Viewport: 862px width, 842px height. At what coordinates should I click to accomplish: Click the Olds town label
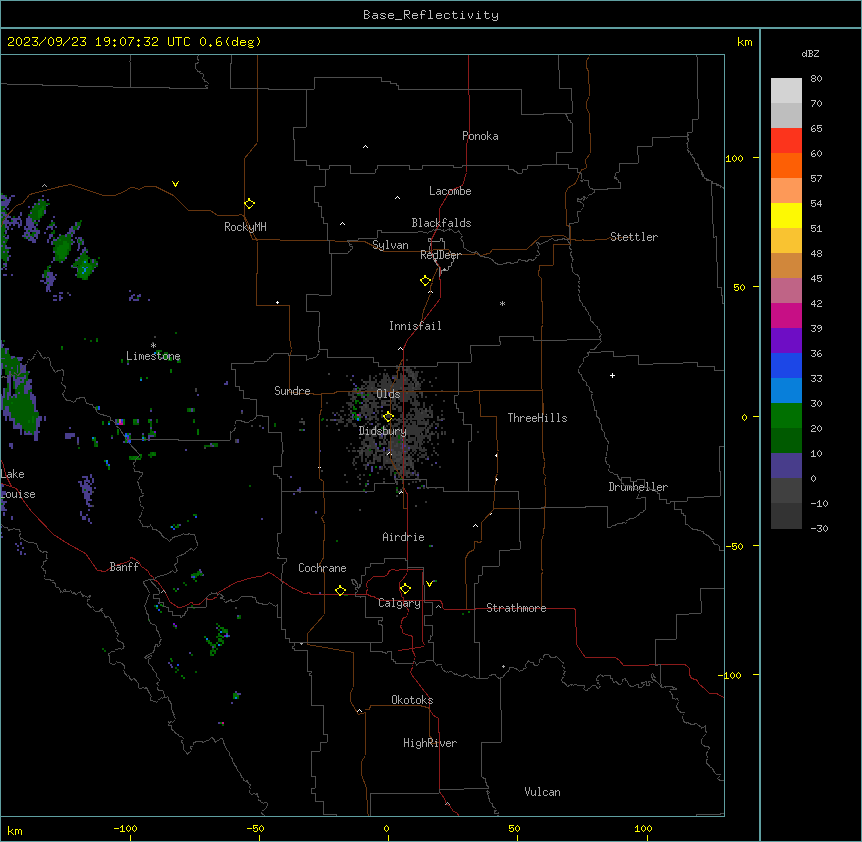click(x=388, y=394)
